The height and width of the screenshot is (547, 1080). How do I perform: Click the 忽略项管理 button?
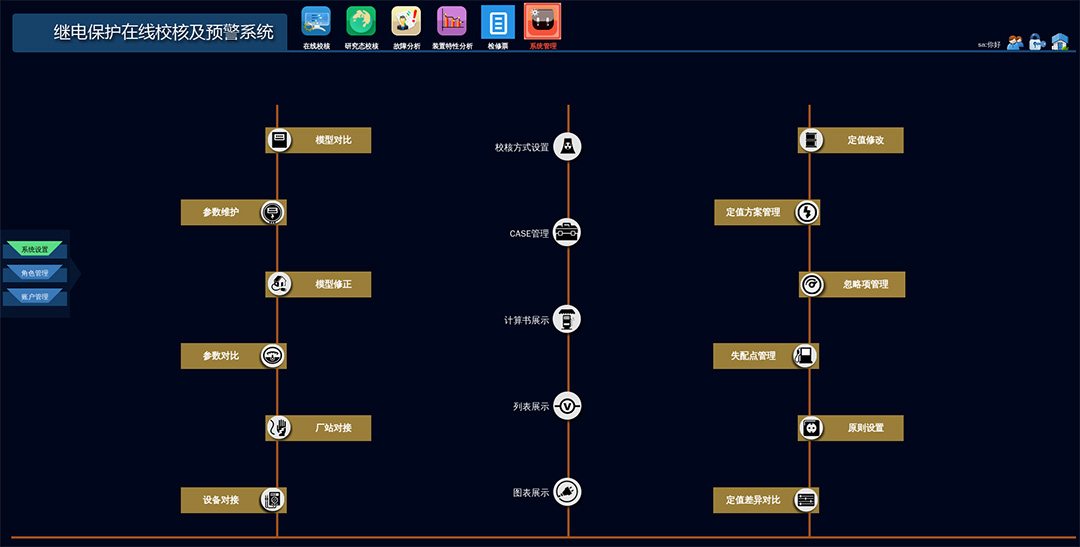click(851, 284)
